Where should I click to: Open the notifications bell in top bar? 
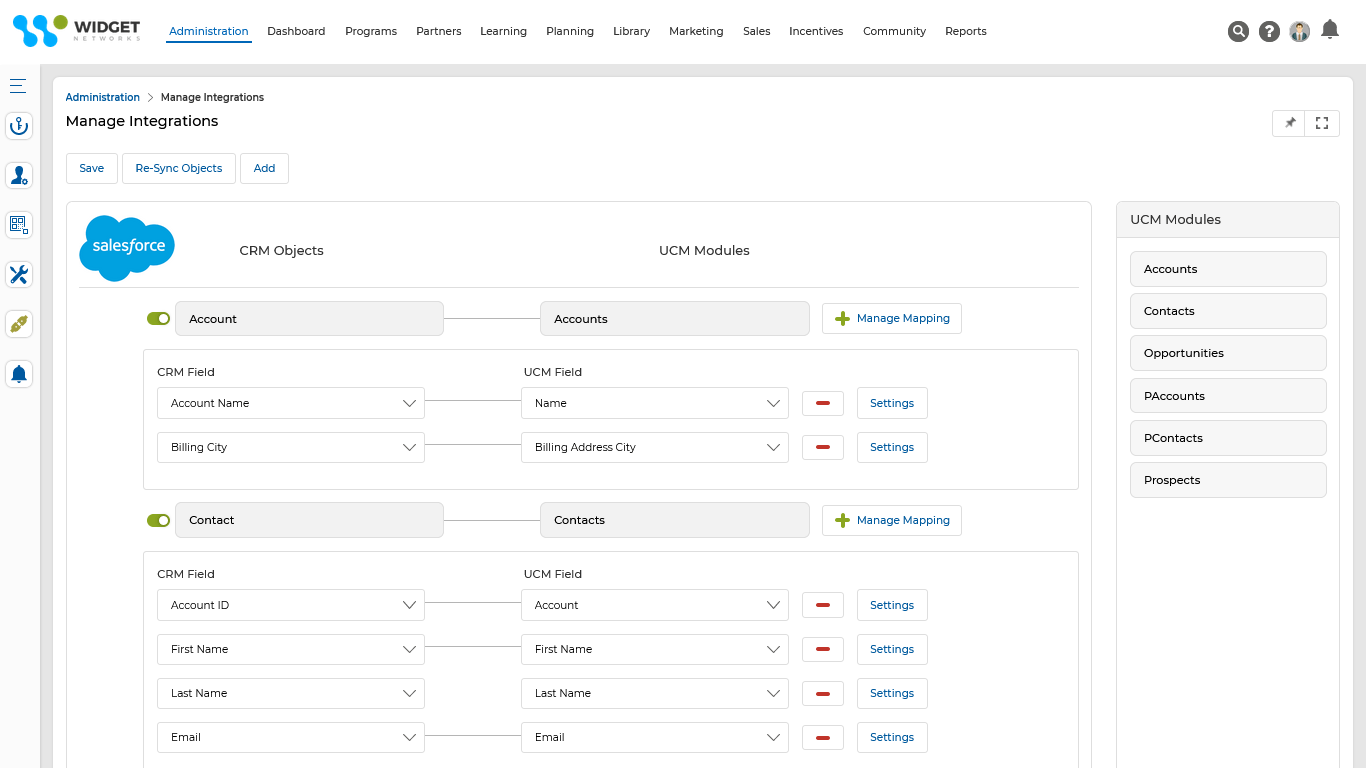(x=1329, y=31)
